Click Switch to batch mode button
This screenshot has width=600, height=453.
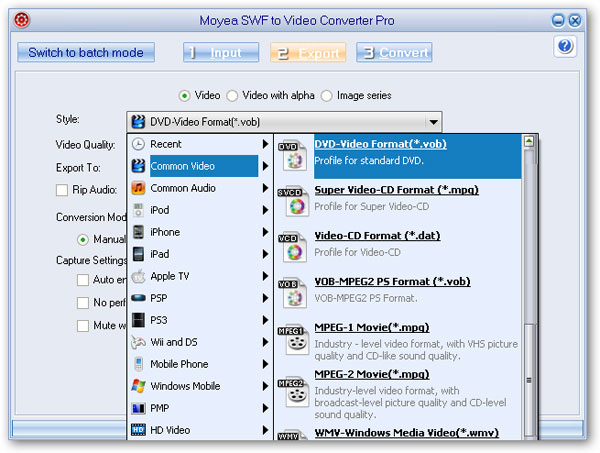(86, 52)
